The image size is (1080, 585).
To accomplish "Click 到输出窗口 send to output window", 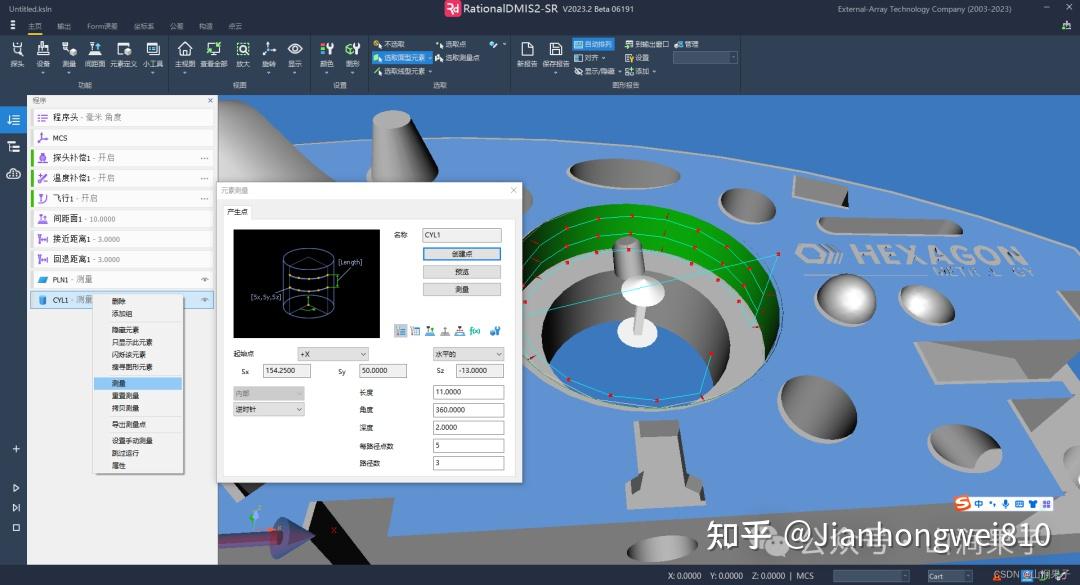I will (x=647, y=44).
